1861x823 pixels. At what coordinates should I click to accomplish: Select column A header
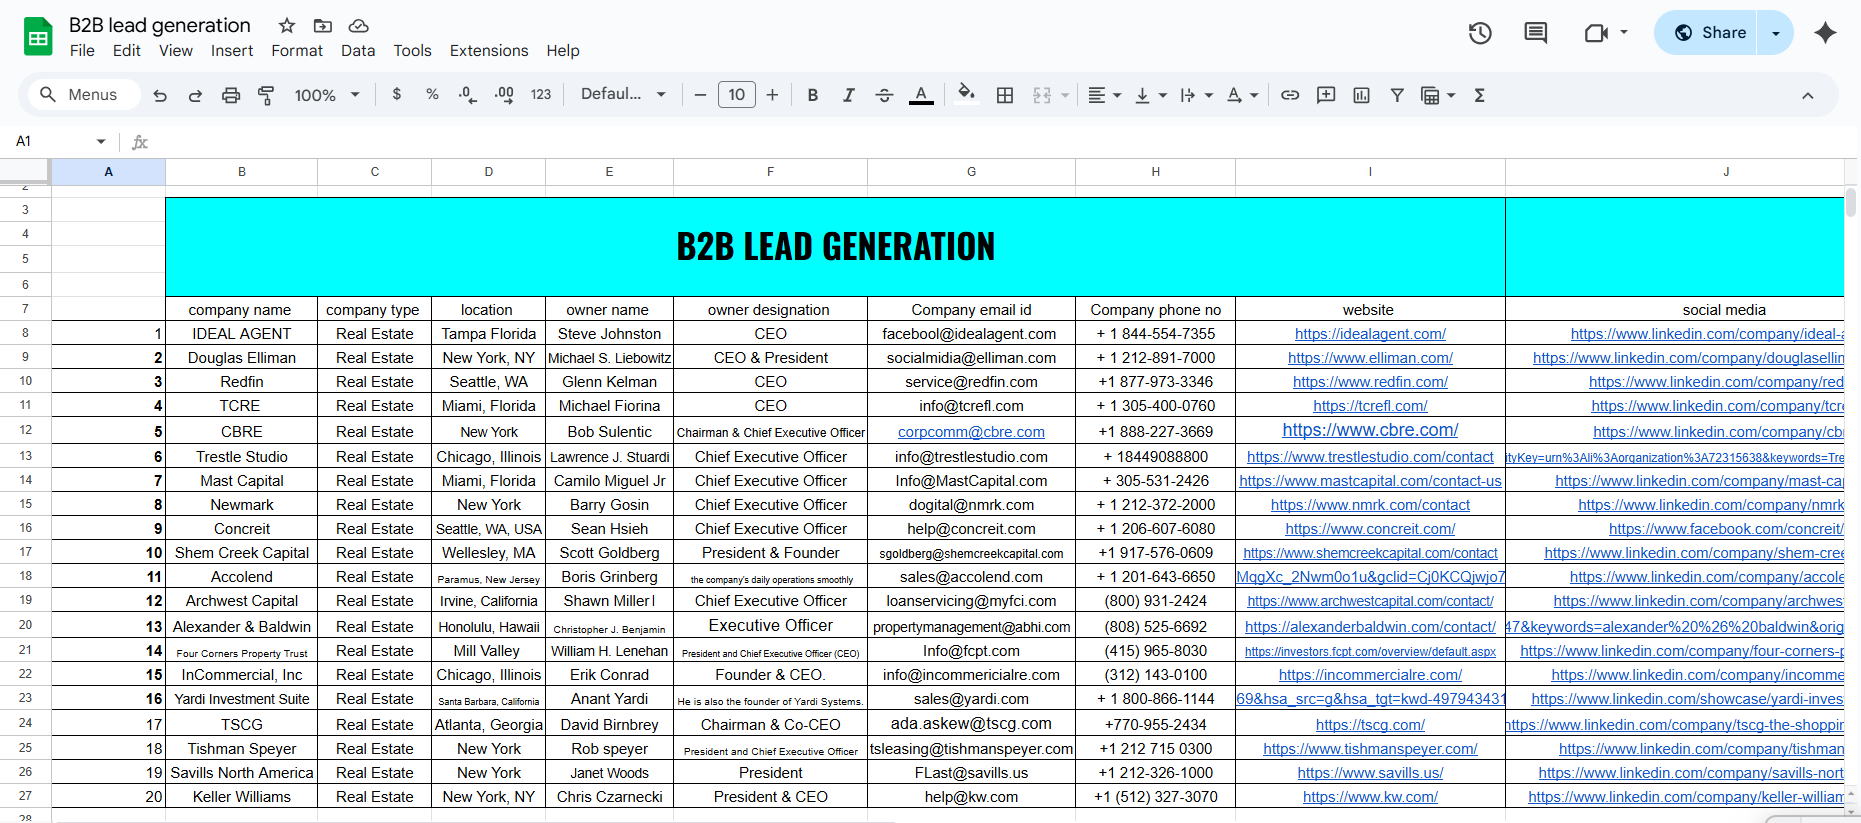tap(108, 172)
